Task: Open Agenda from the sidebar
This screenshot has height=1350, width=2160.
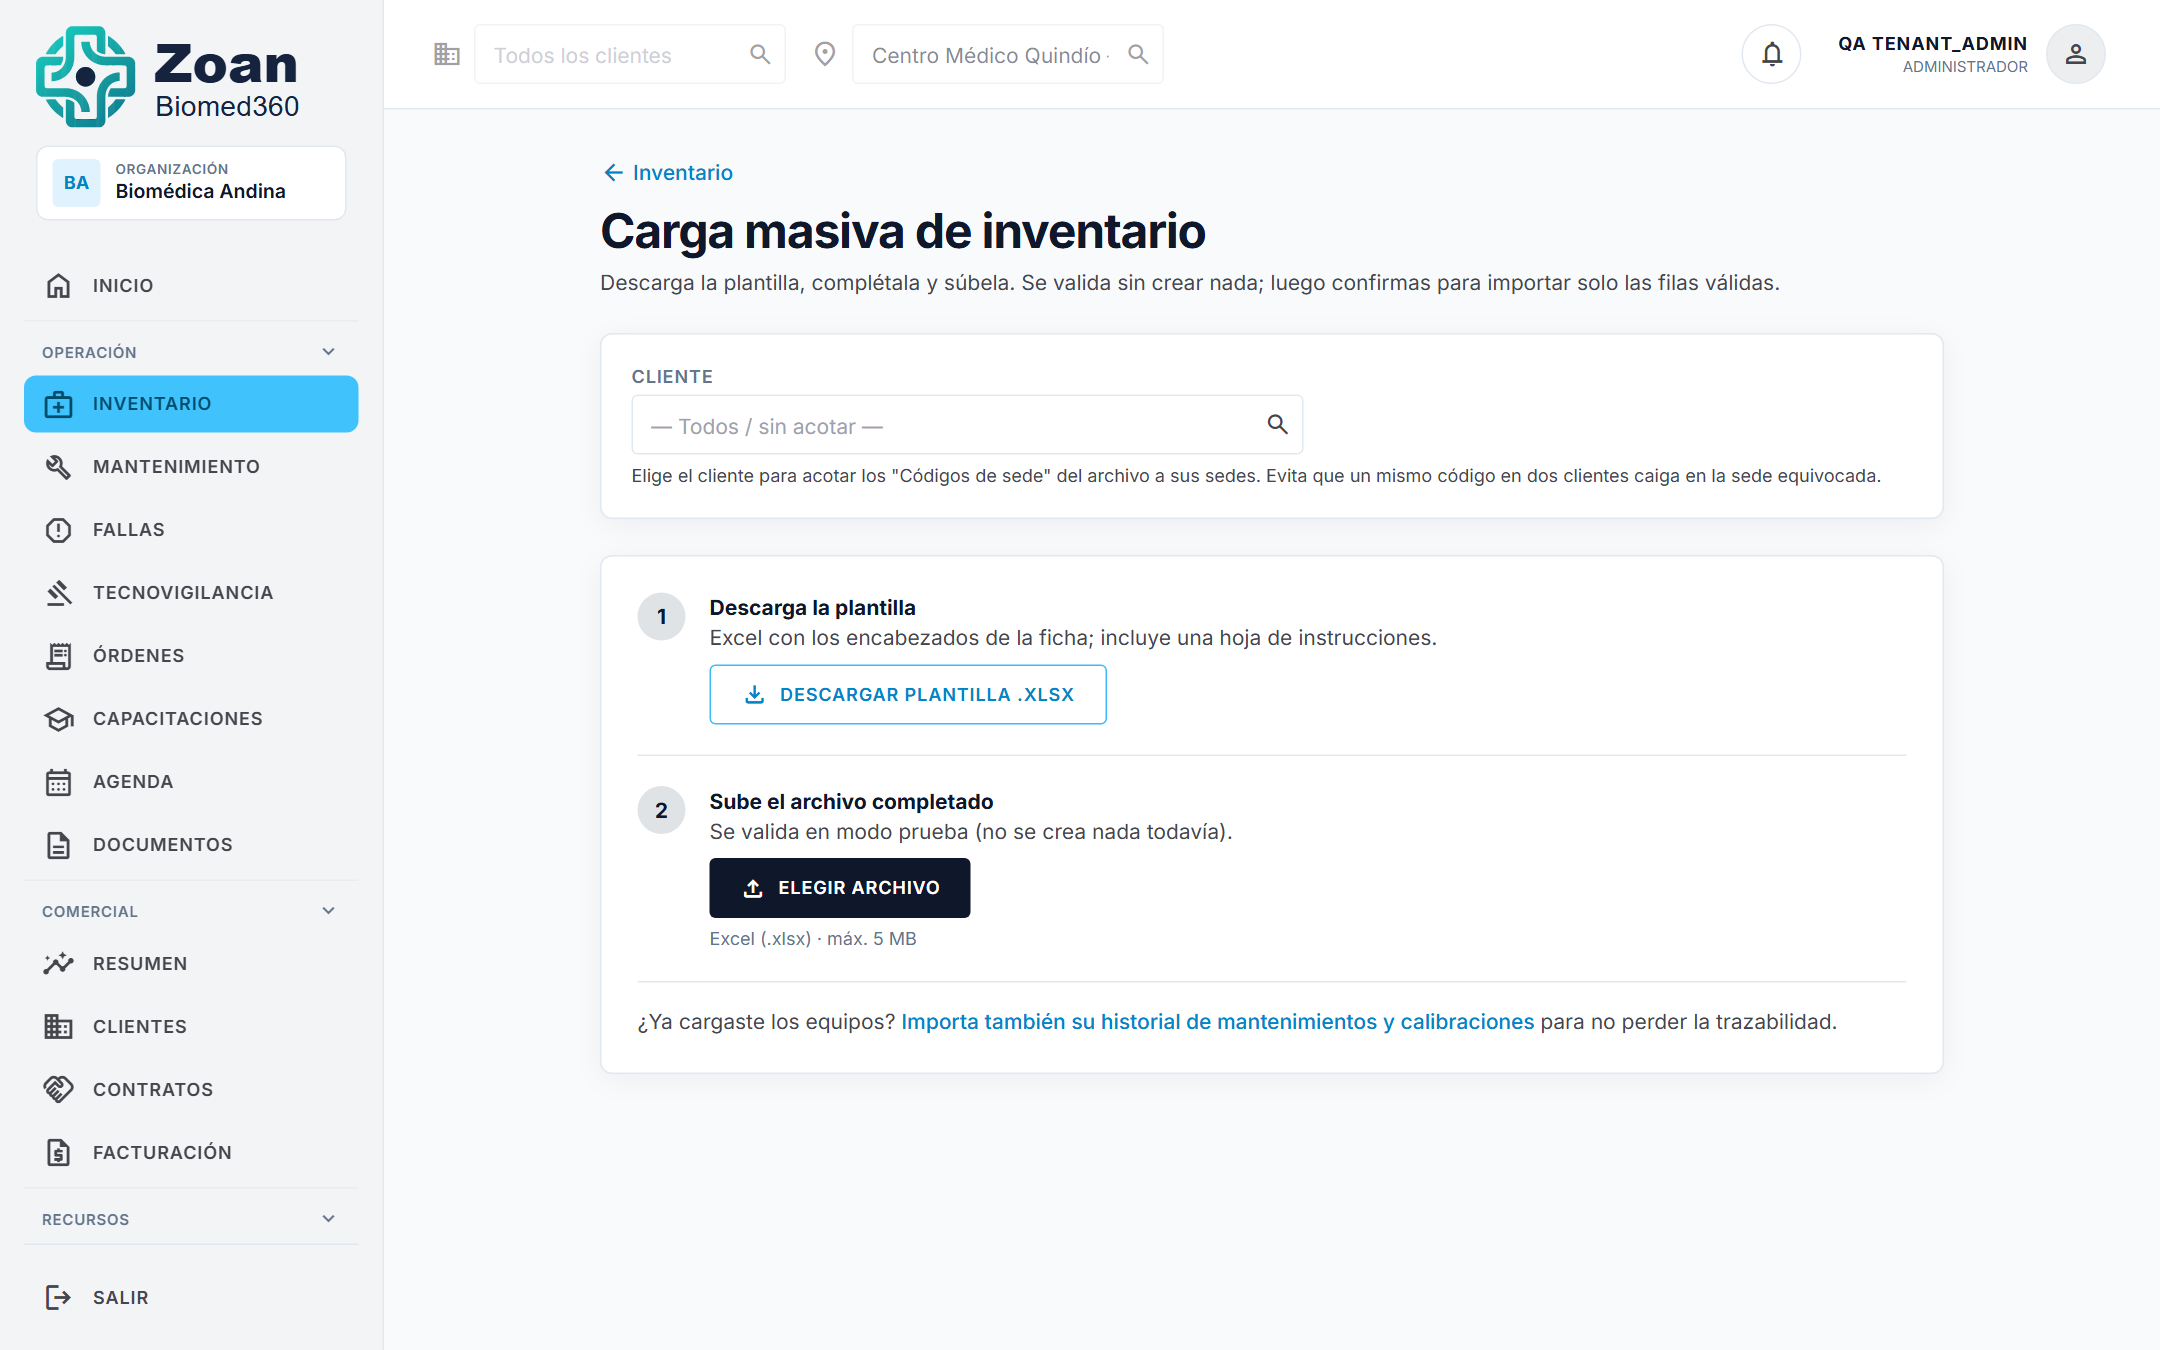Action: (x=191, y=782)
